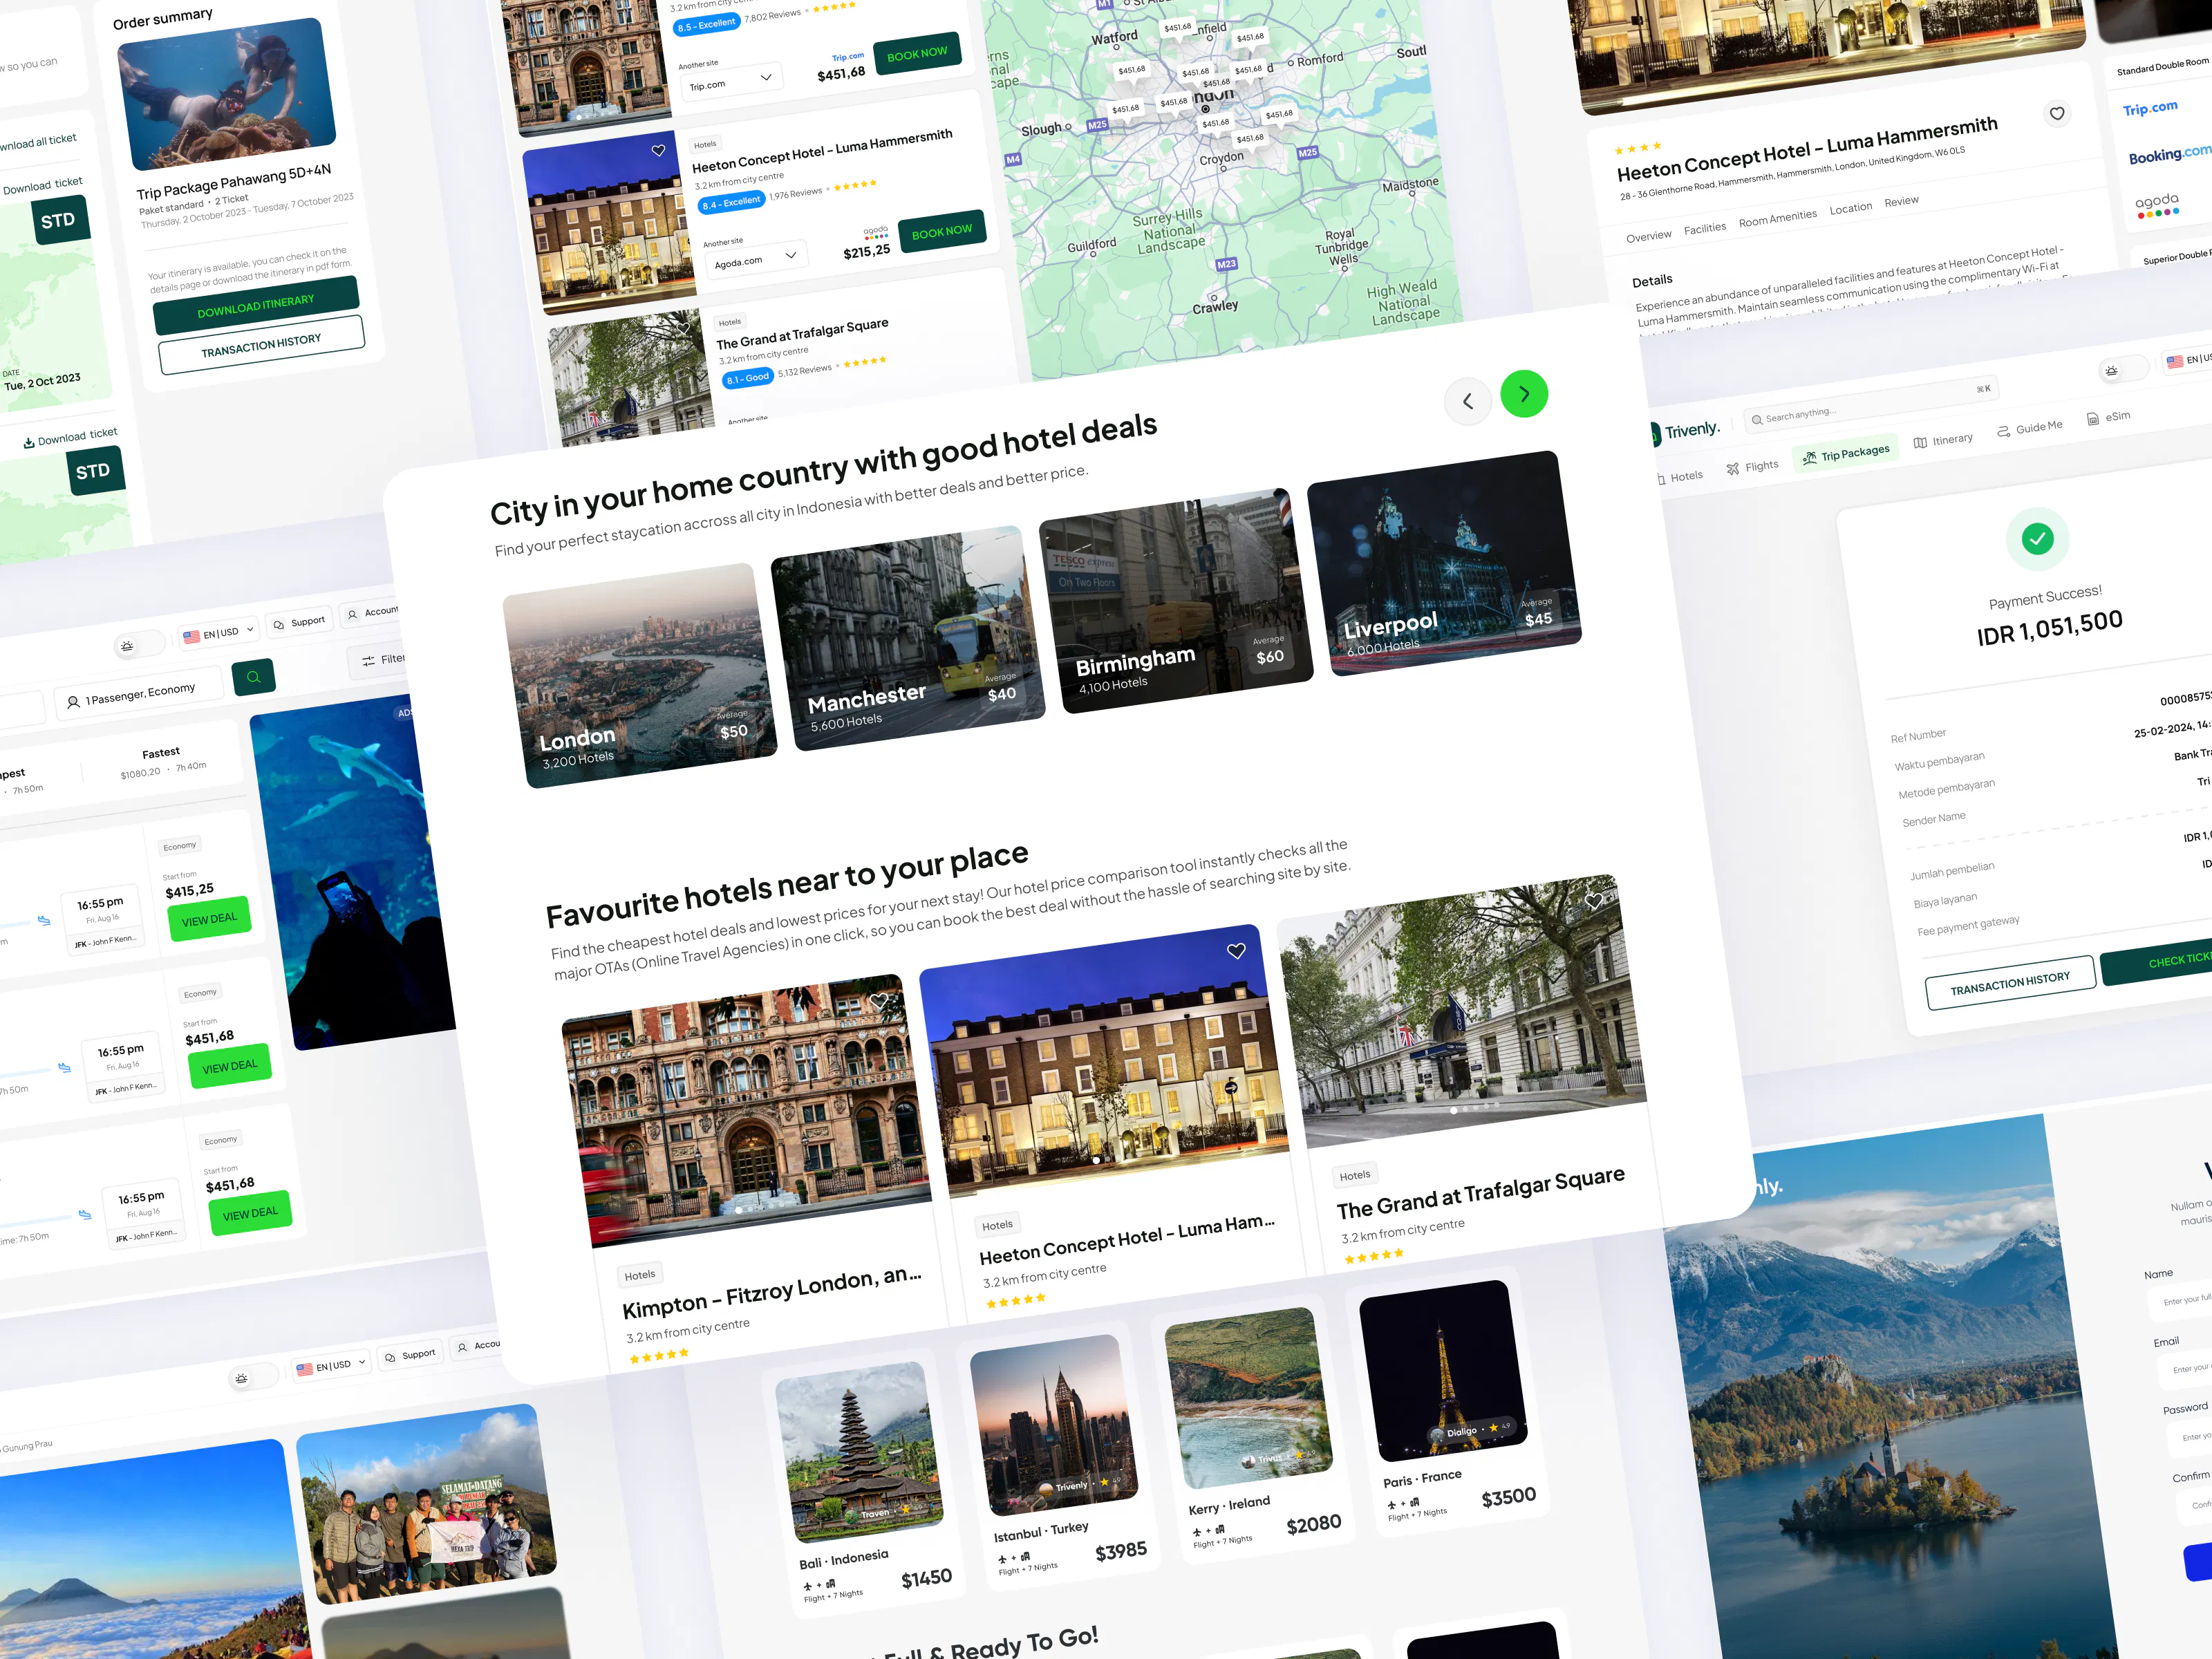Click the green next-arrow carousel button
This screenshot has width=2212, height=1659.
coord(1523,394)
